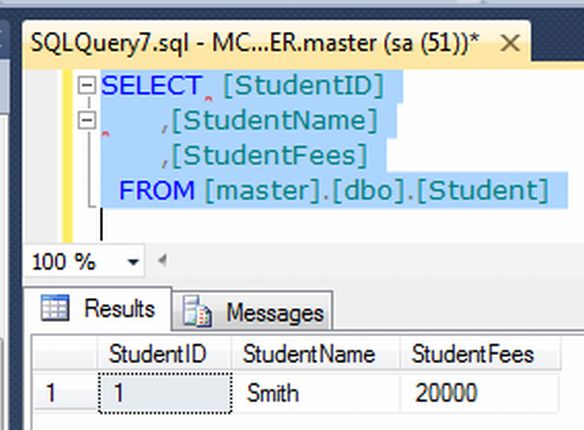Viewport: 584px width, 430px height.
Task: Select the StudentID cell with value 1
Action: tap(165, 392)
